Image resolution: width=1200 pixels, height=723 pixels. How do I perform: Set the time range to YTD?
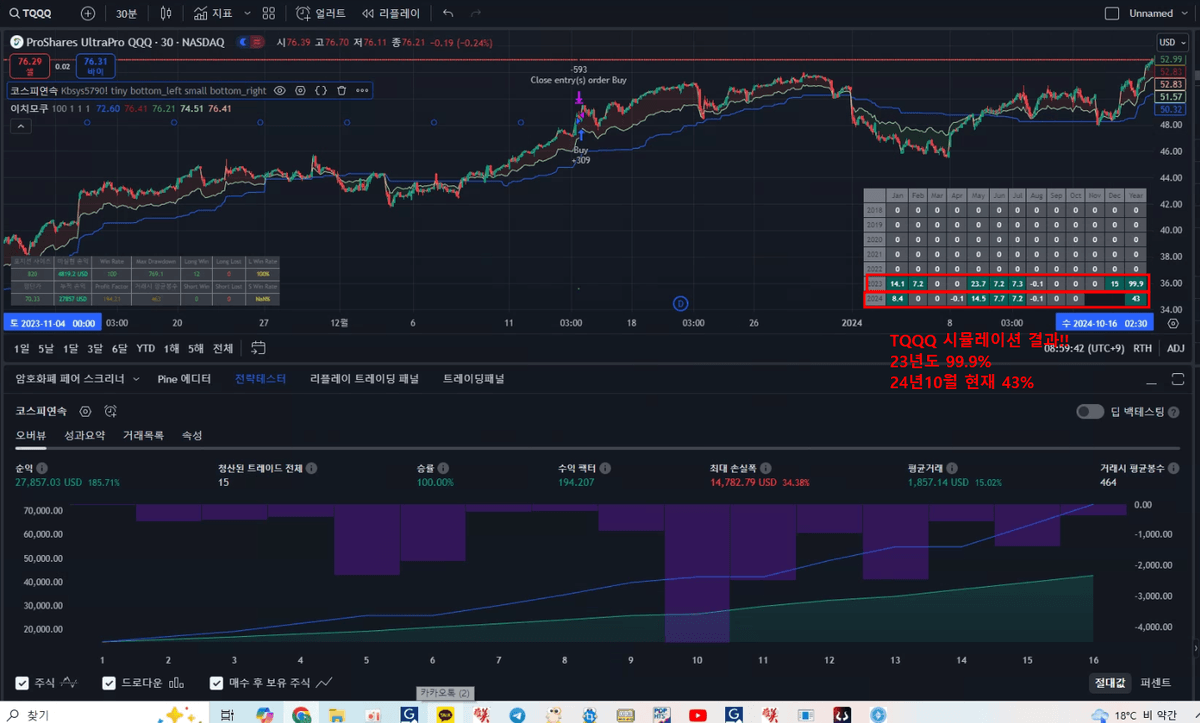click(x=146, y=348)
